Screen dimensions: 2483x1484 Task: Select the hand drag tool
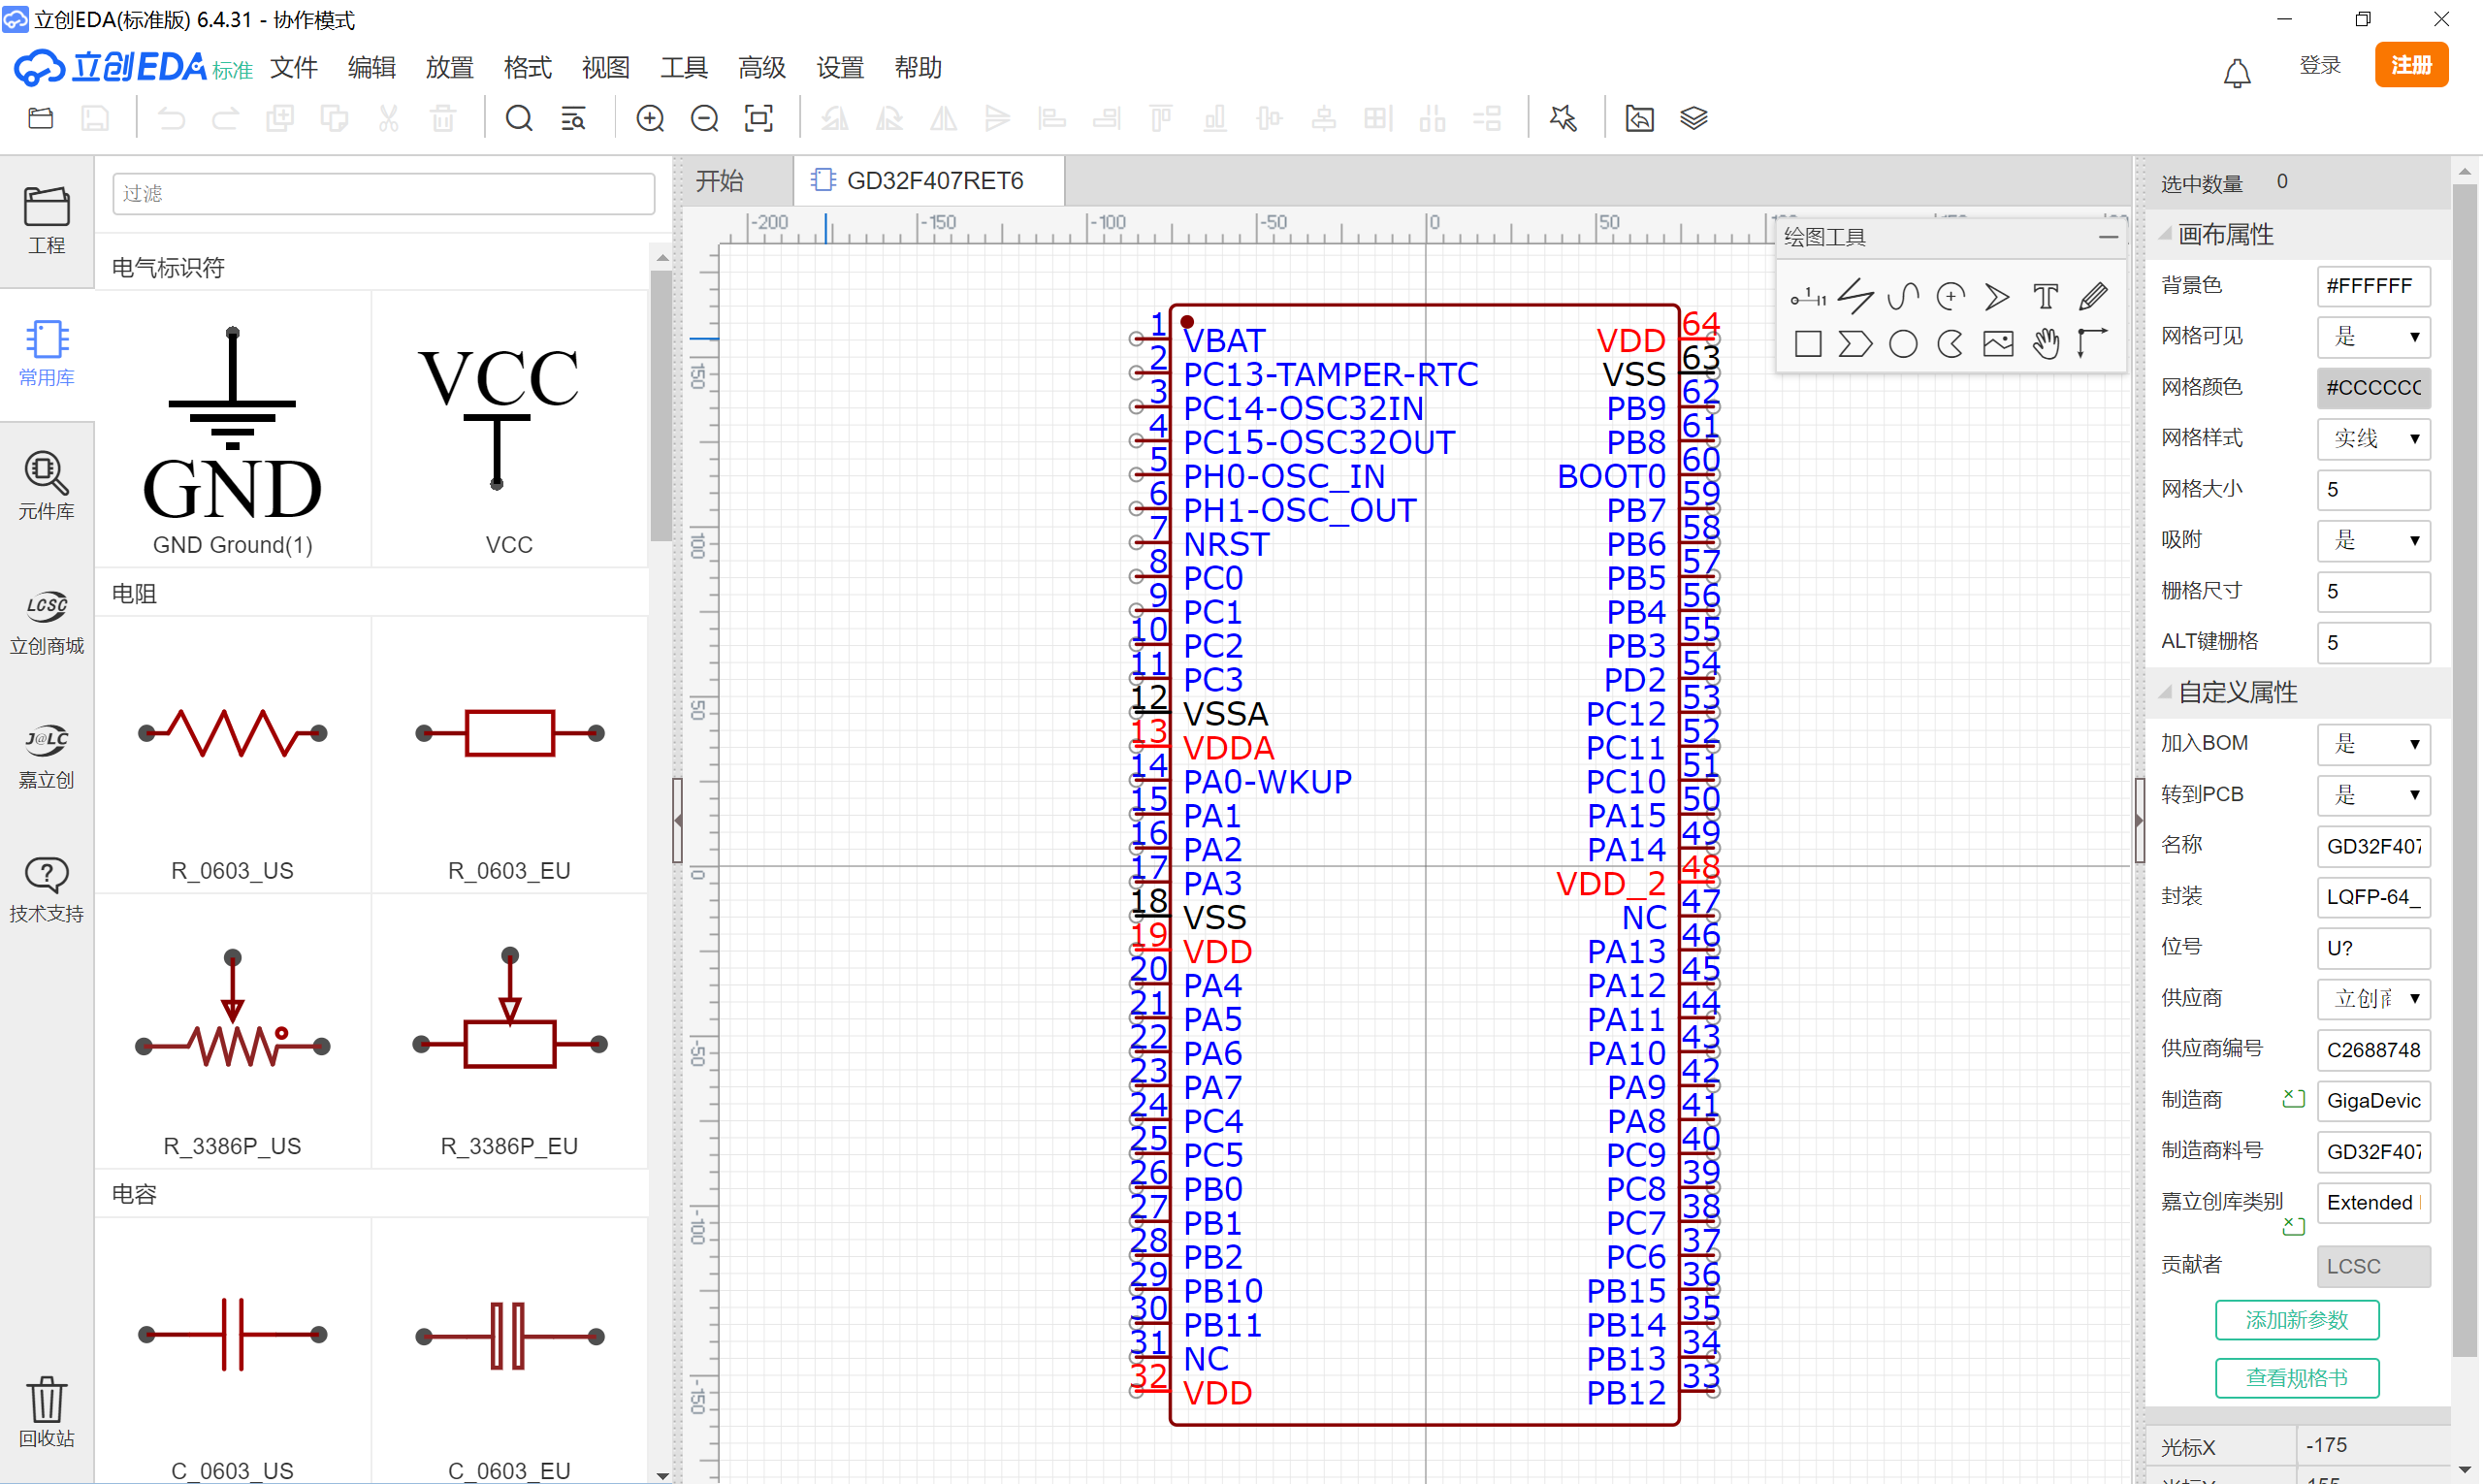point(2046,344)
